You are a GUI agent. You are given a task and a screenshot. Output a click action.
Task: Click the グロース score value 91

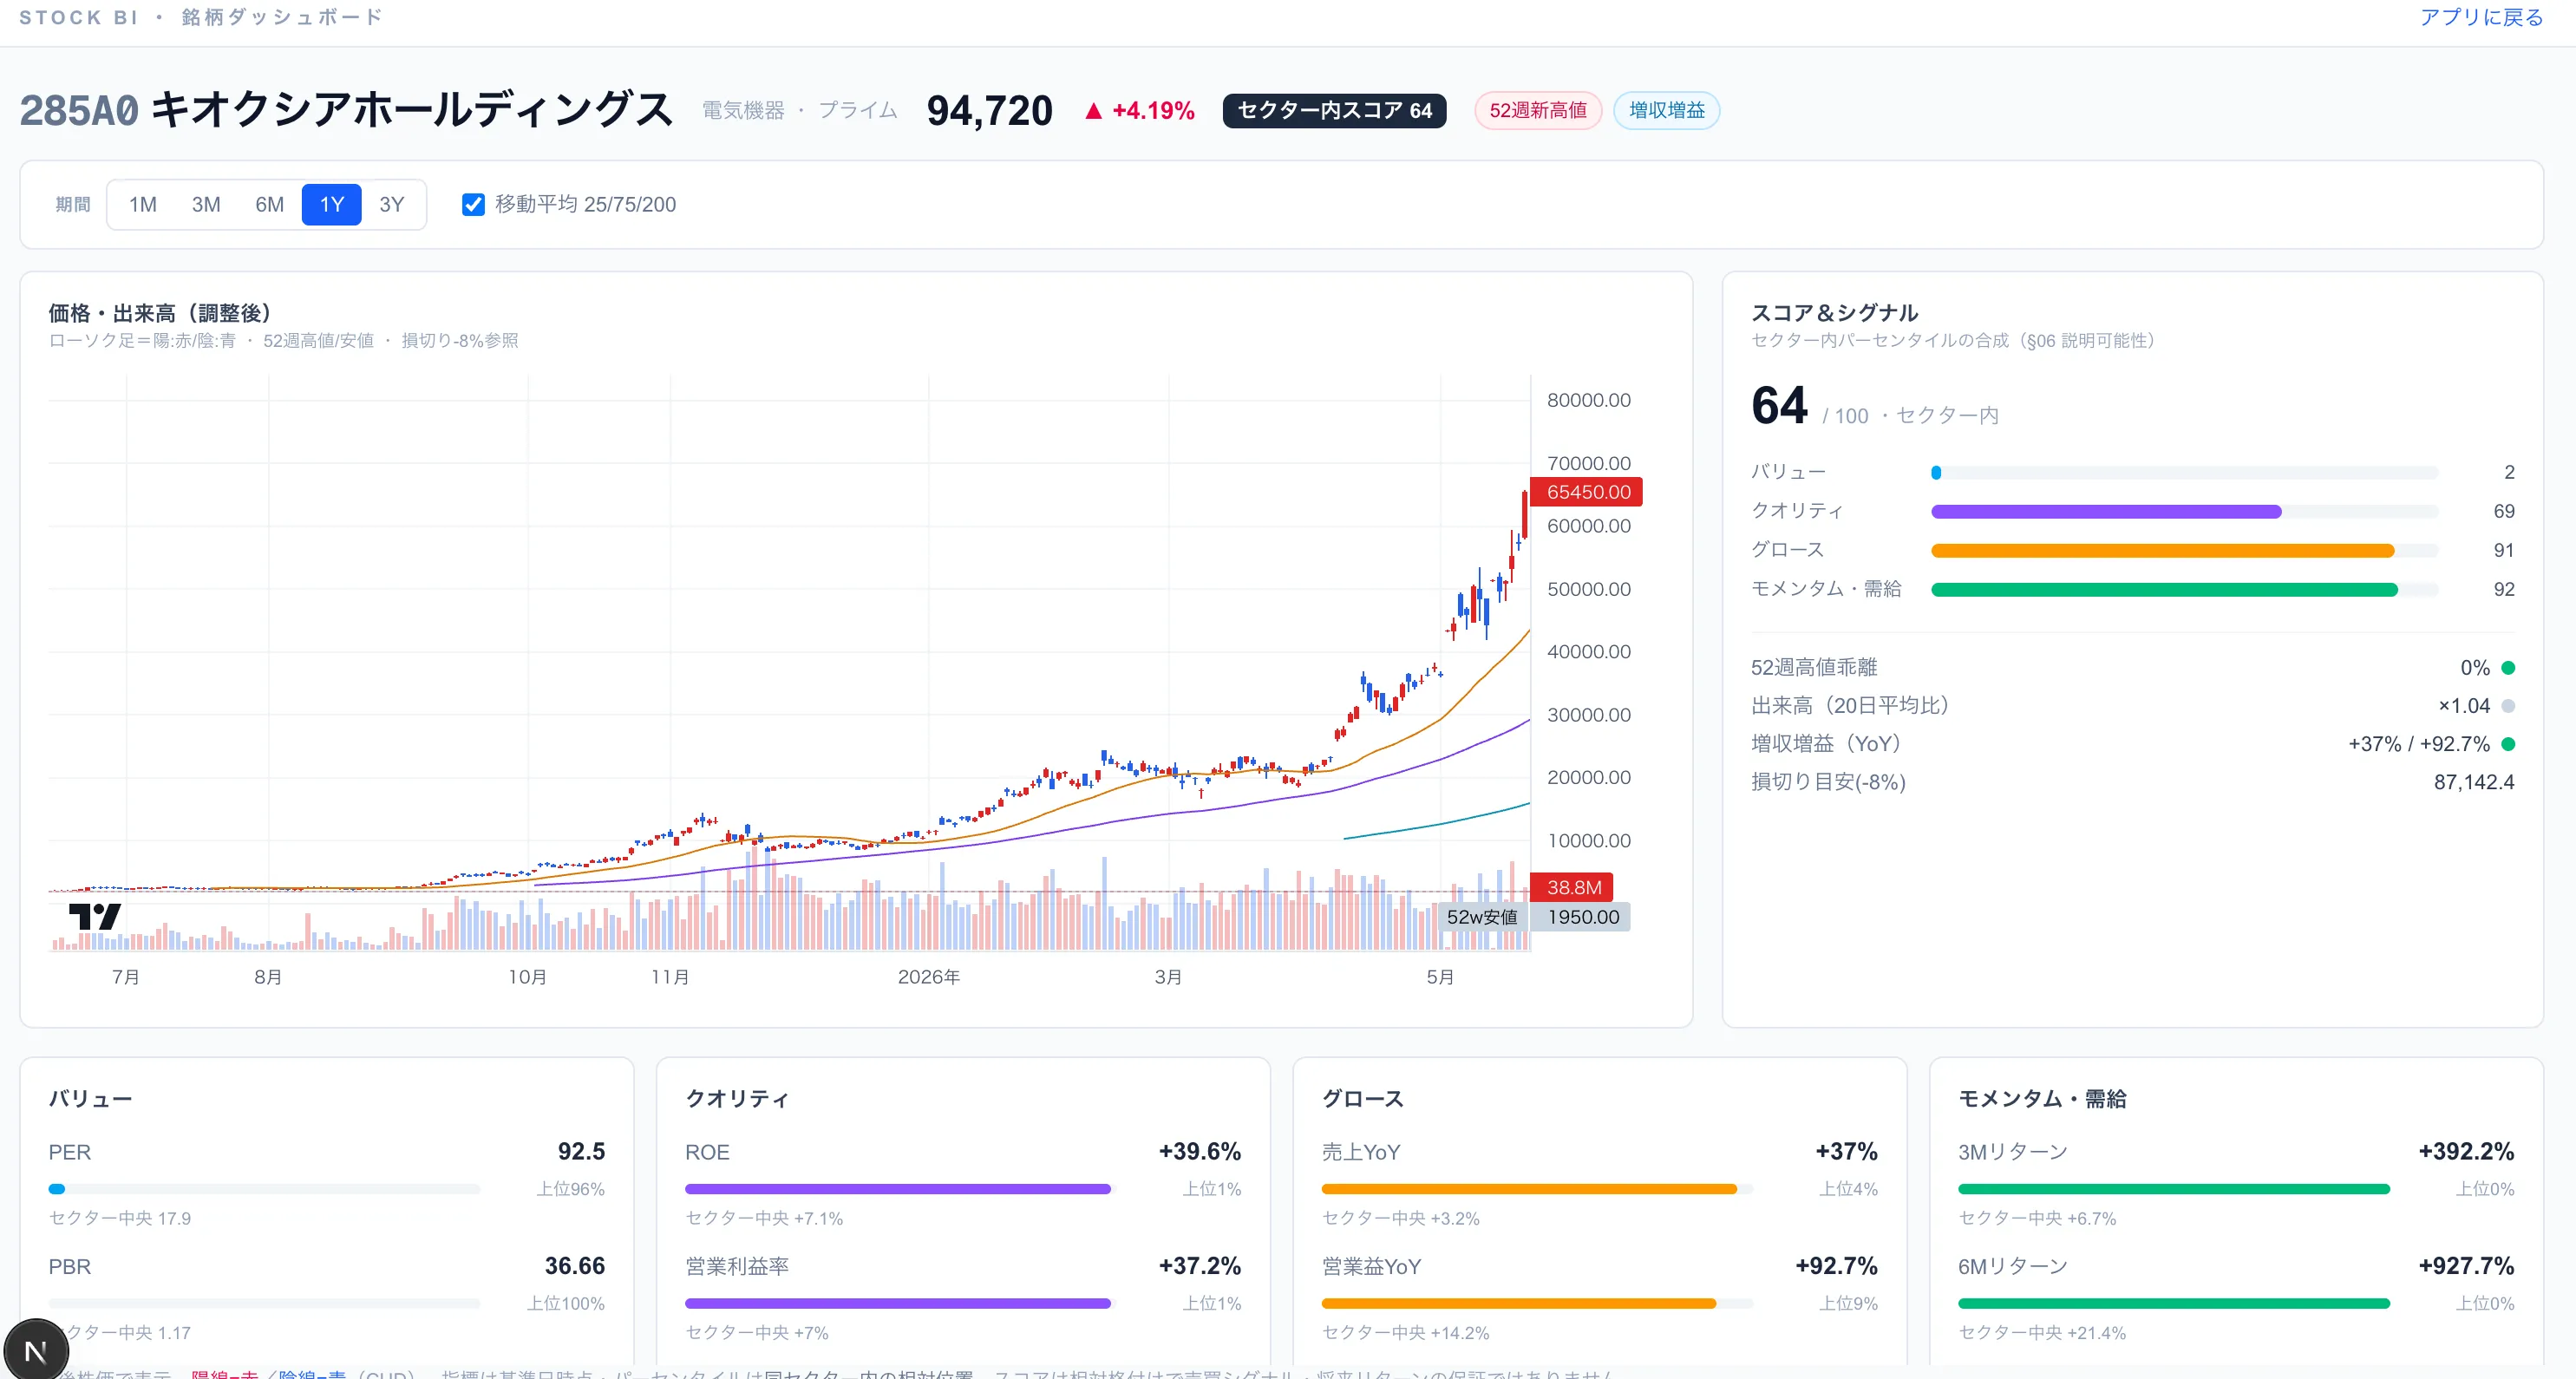tap(2503, 551)
